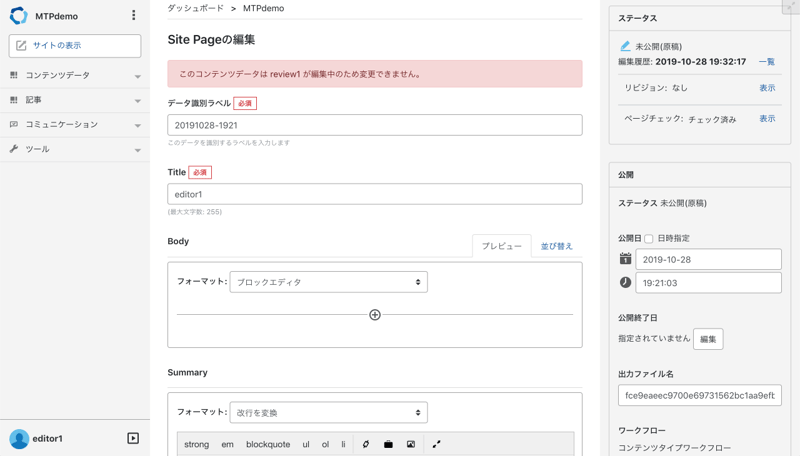800x456 pixels.
Task: Click the calendar icon next to publish date
Action: point(625,259)
